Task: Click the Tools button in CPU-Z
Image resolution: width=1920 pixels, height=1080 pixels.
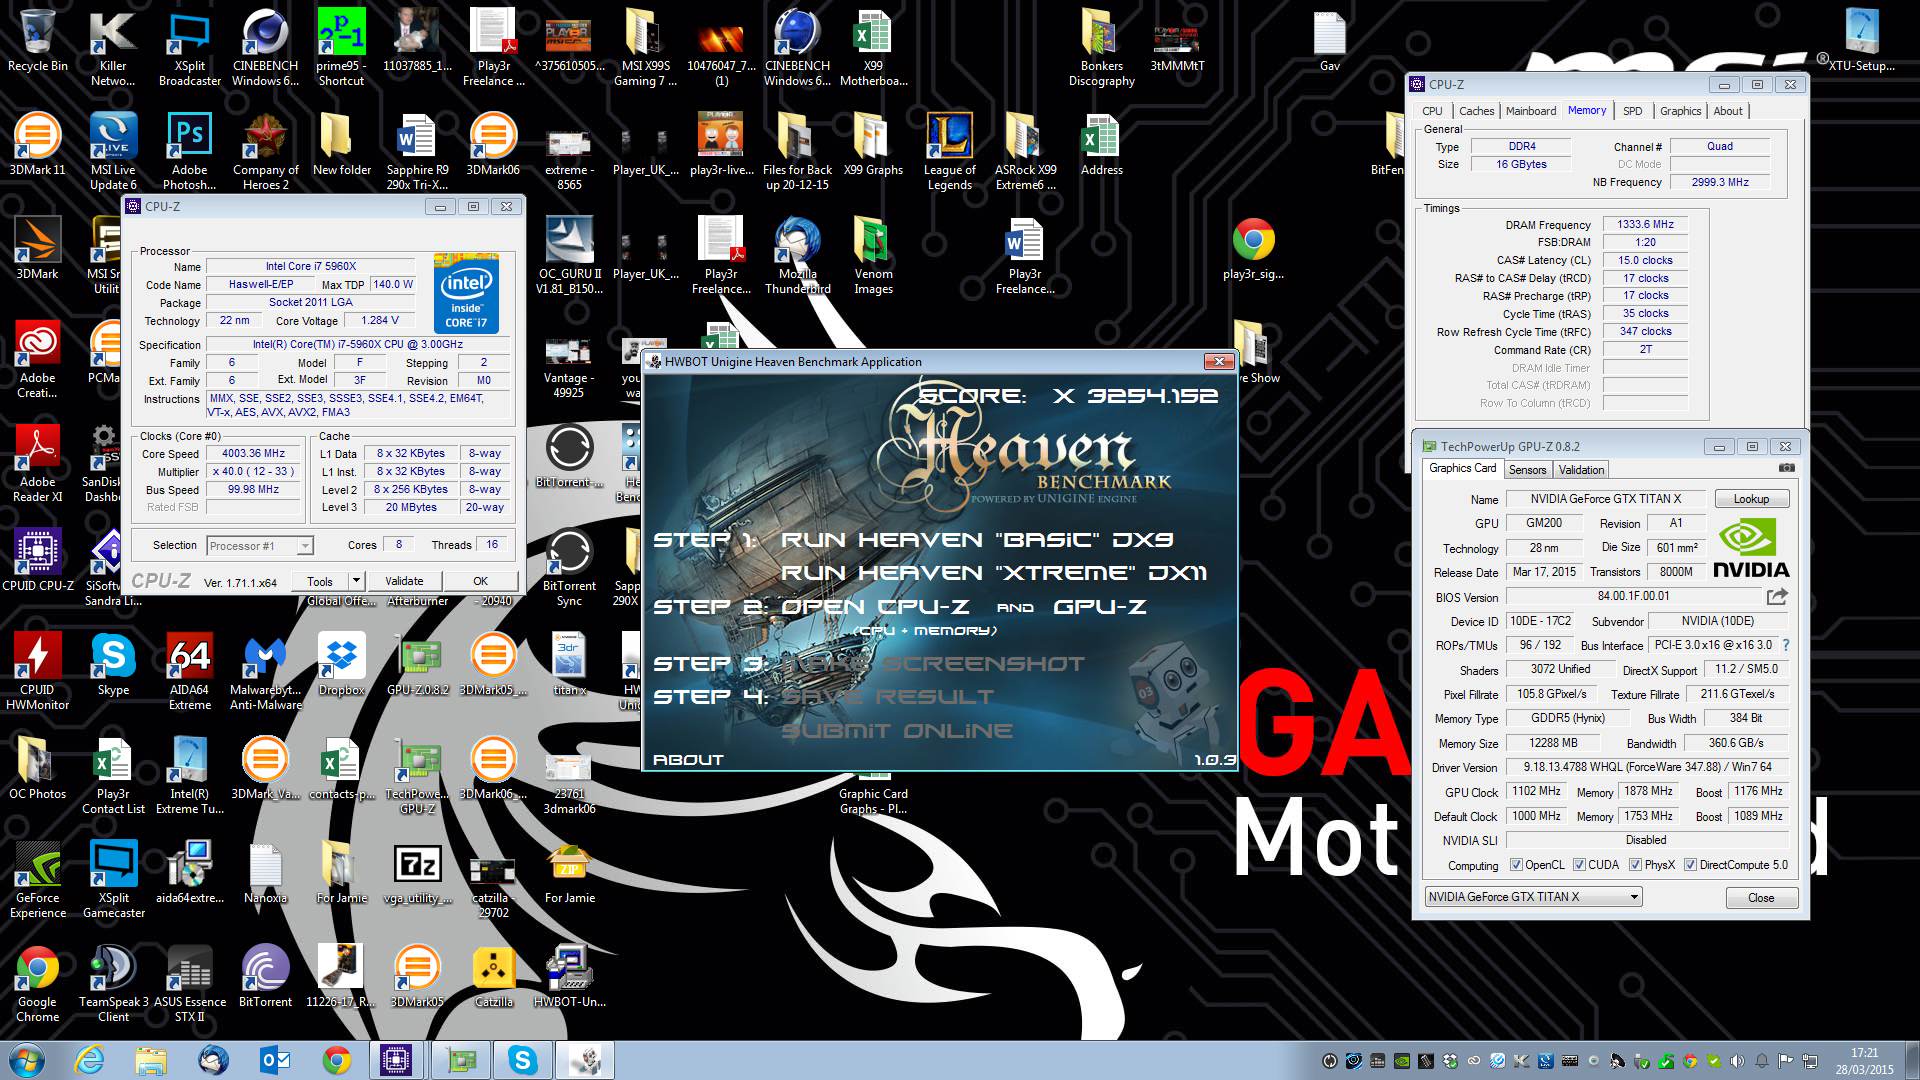Action: coord(320,581)
